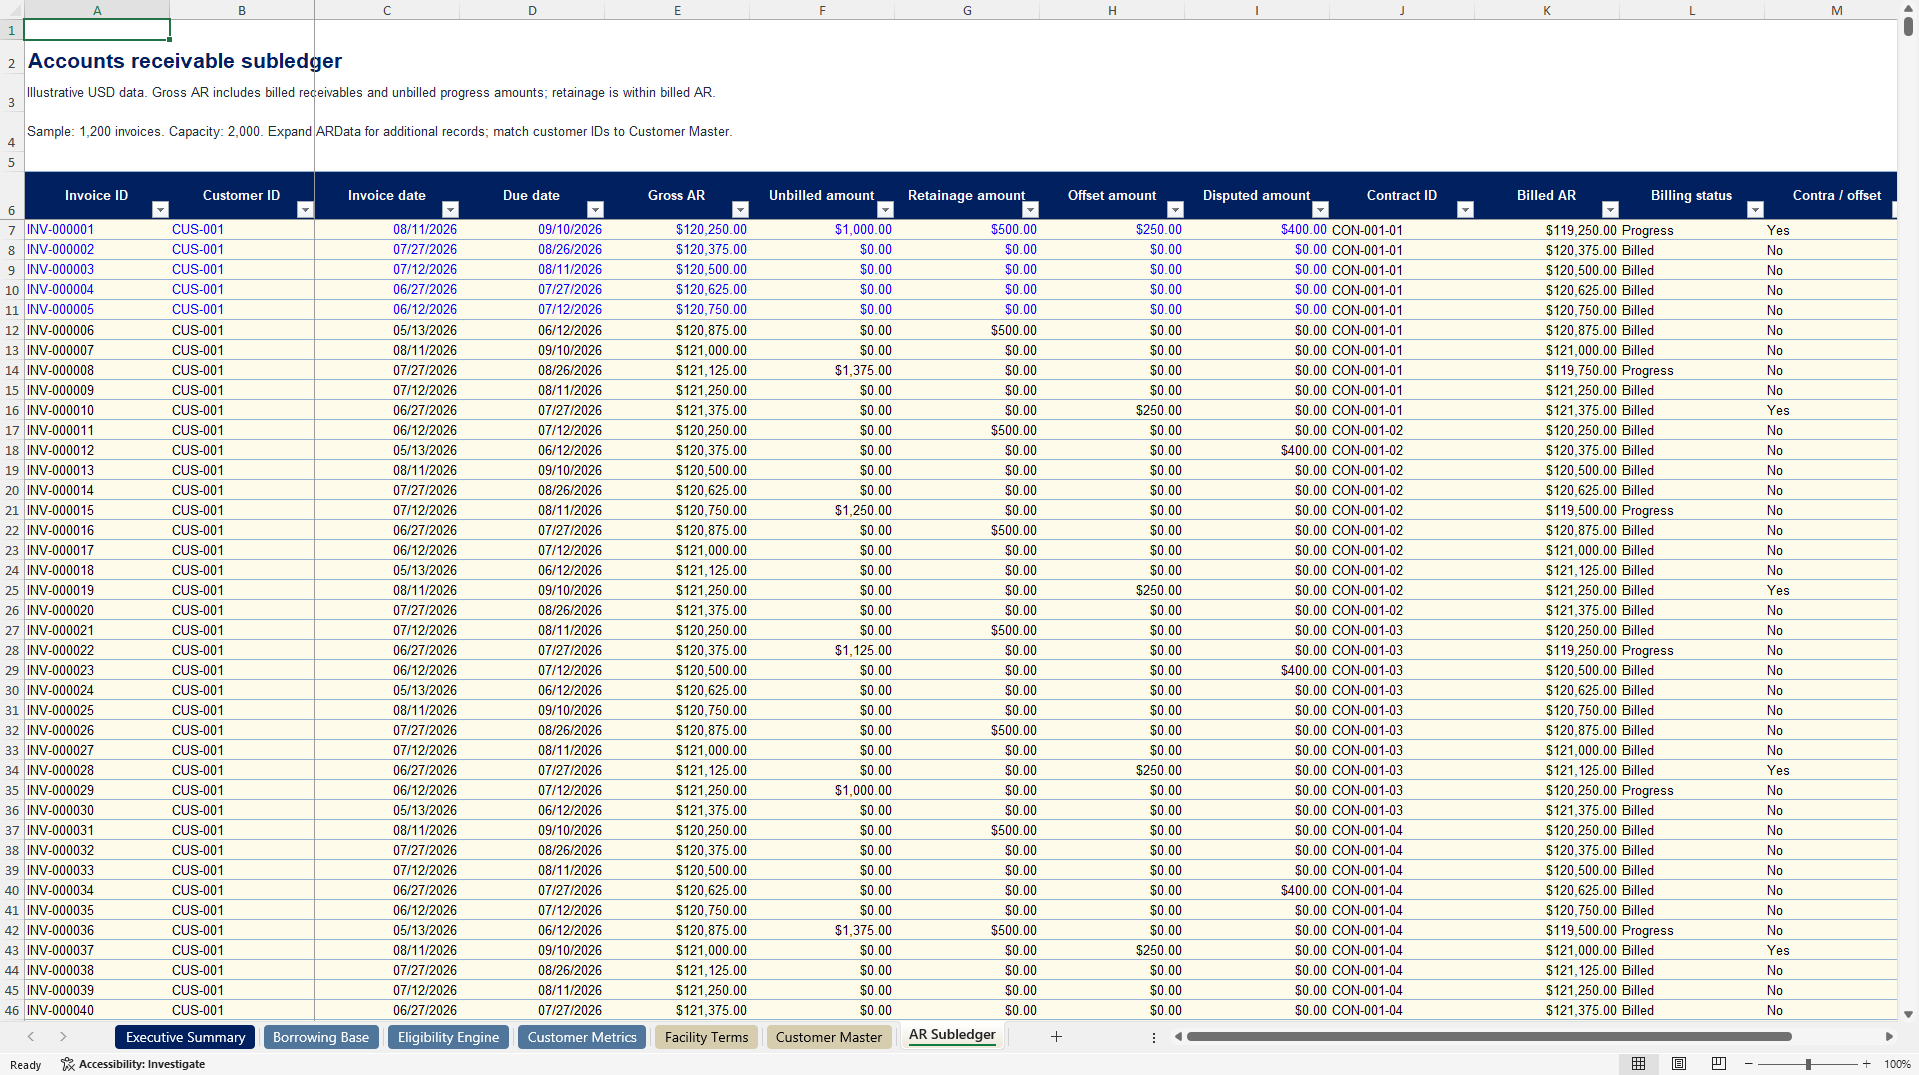Screen dimensions: 1919x1075
Task: Click the Accounts receivable subledger title
Action: tap(185, 61)
